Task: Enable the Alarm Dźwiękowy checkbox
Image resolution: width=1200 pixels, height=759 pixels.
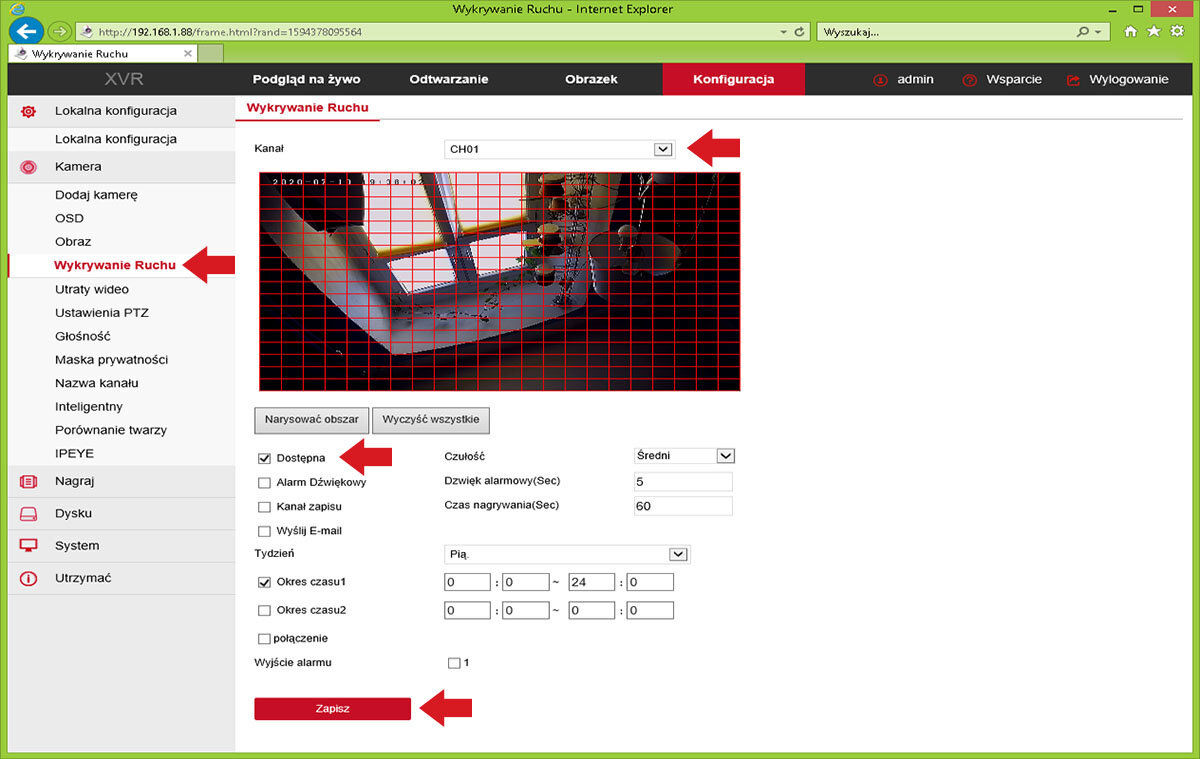Action: [x=265, y=483]
